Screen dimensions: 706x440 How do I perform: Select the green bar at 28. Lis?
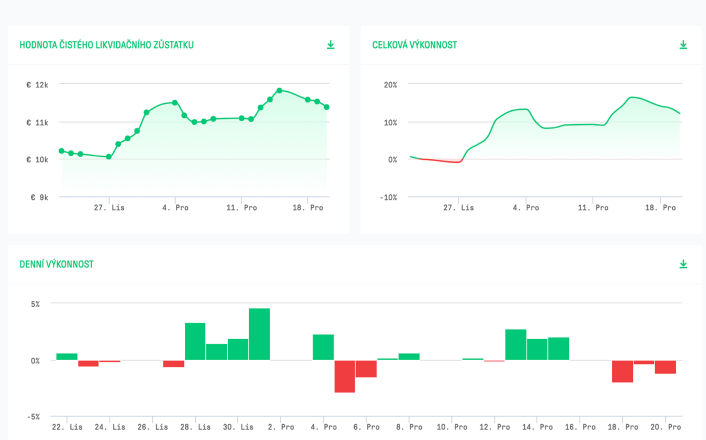point(195,341)
